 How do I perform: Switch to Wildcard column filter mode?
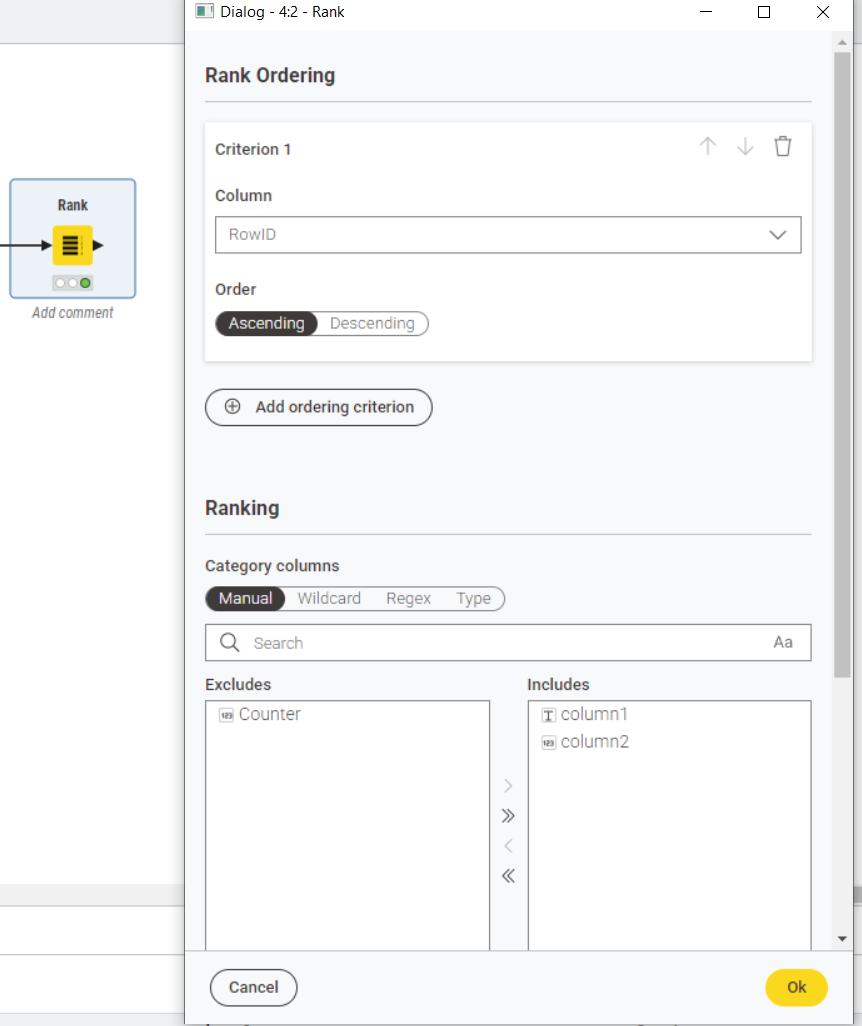[x=329, y=599]
